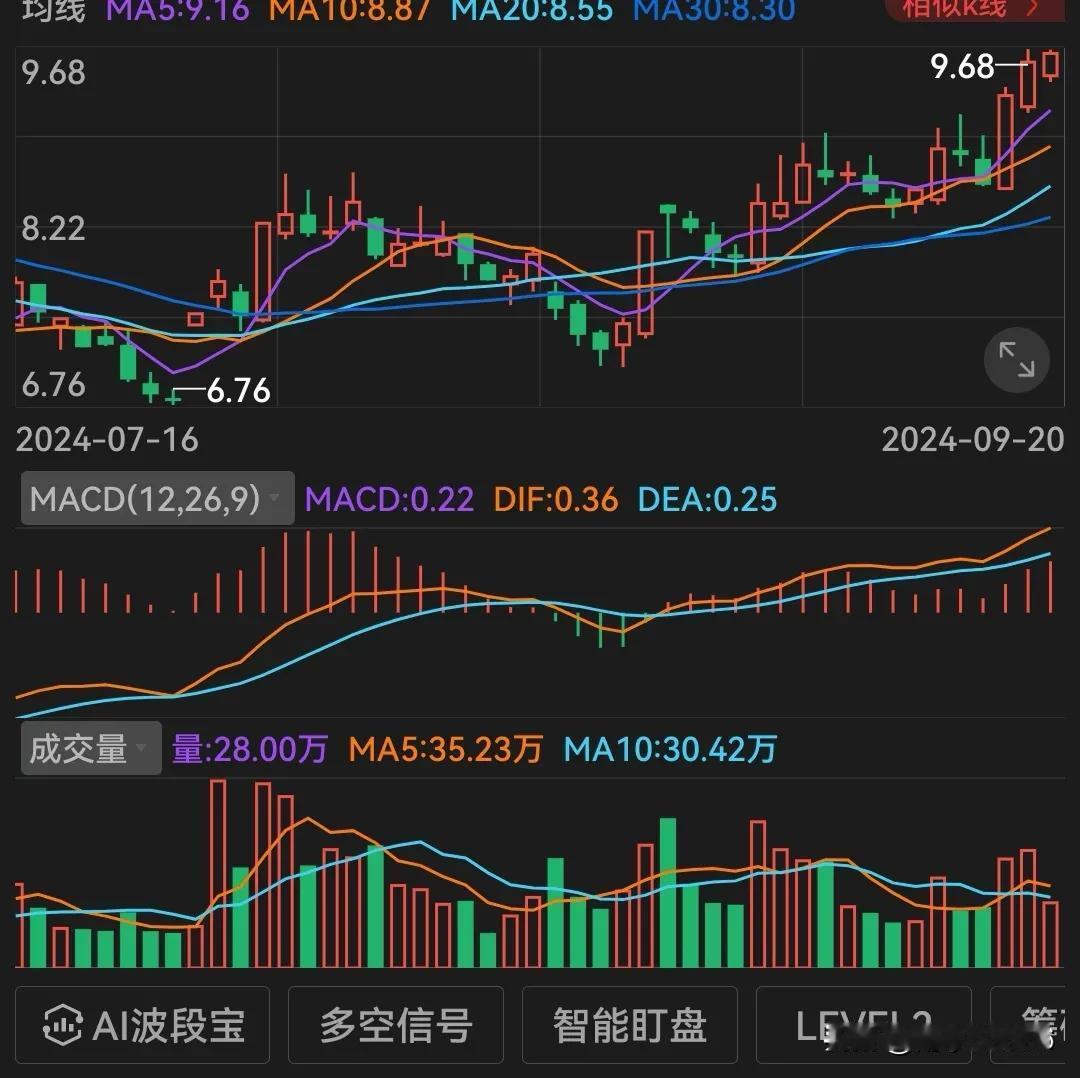Select the last volume bar on the right
The height and width of the screenshot is (1078, 1080).
click(1050, 934)
